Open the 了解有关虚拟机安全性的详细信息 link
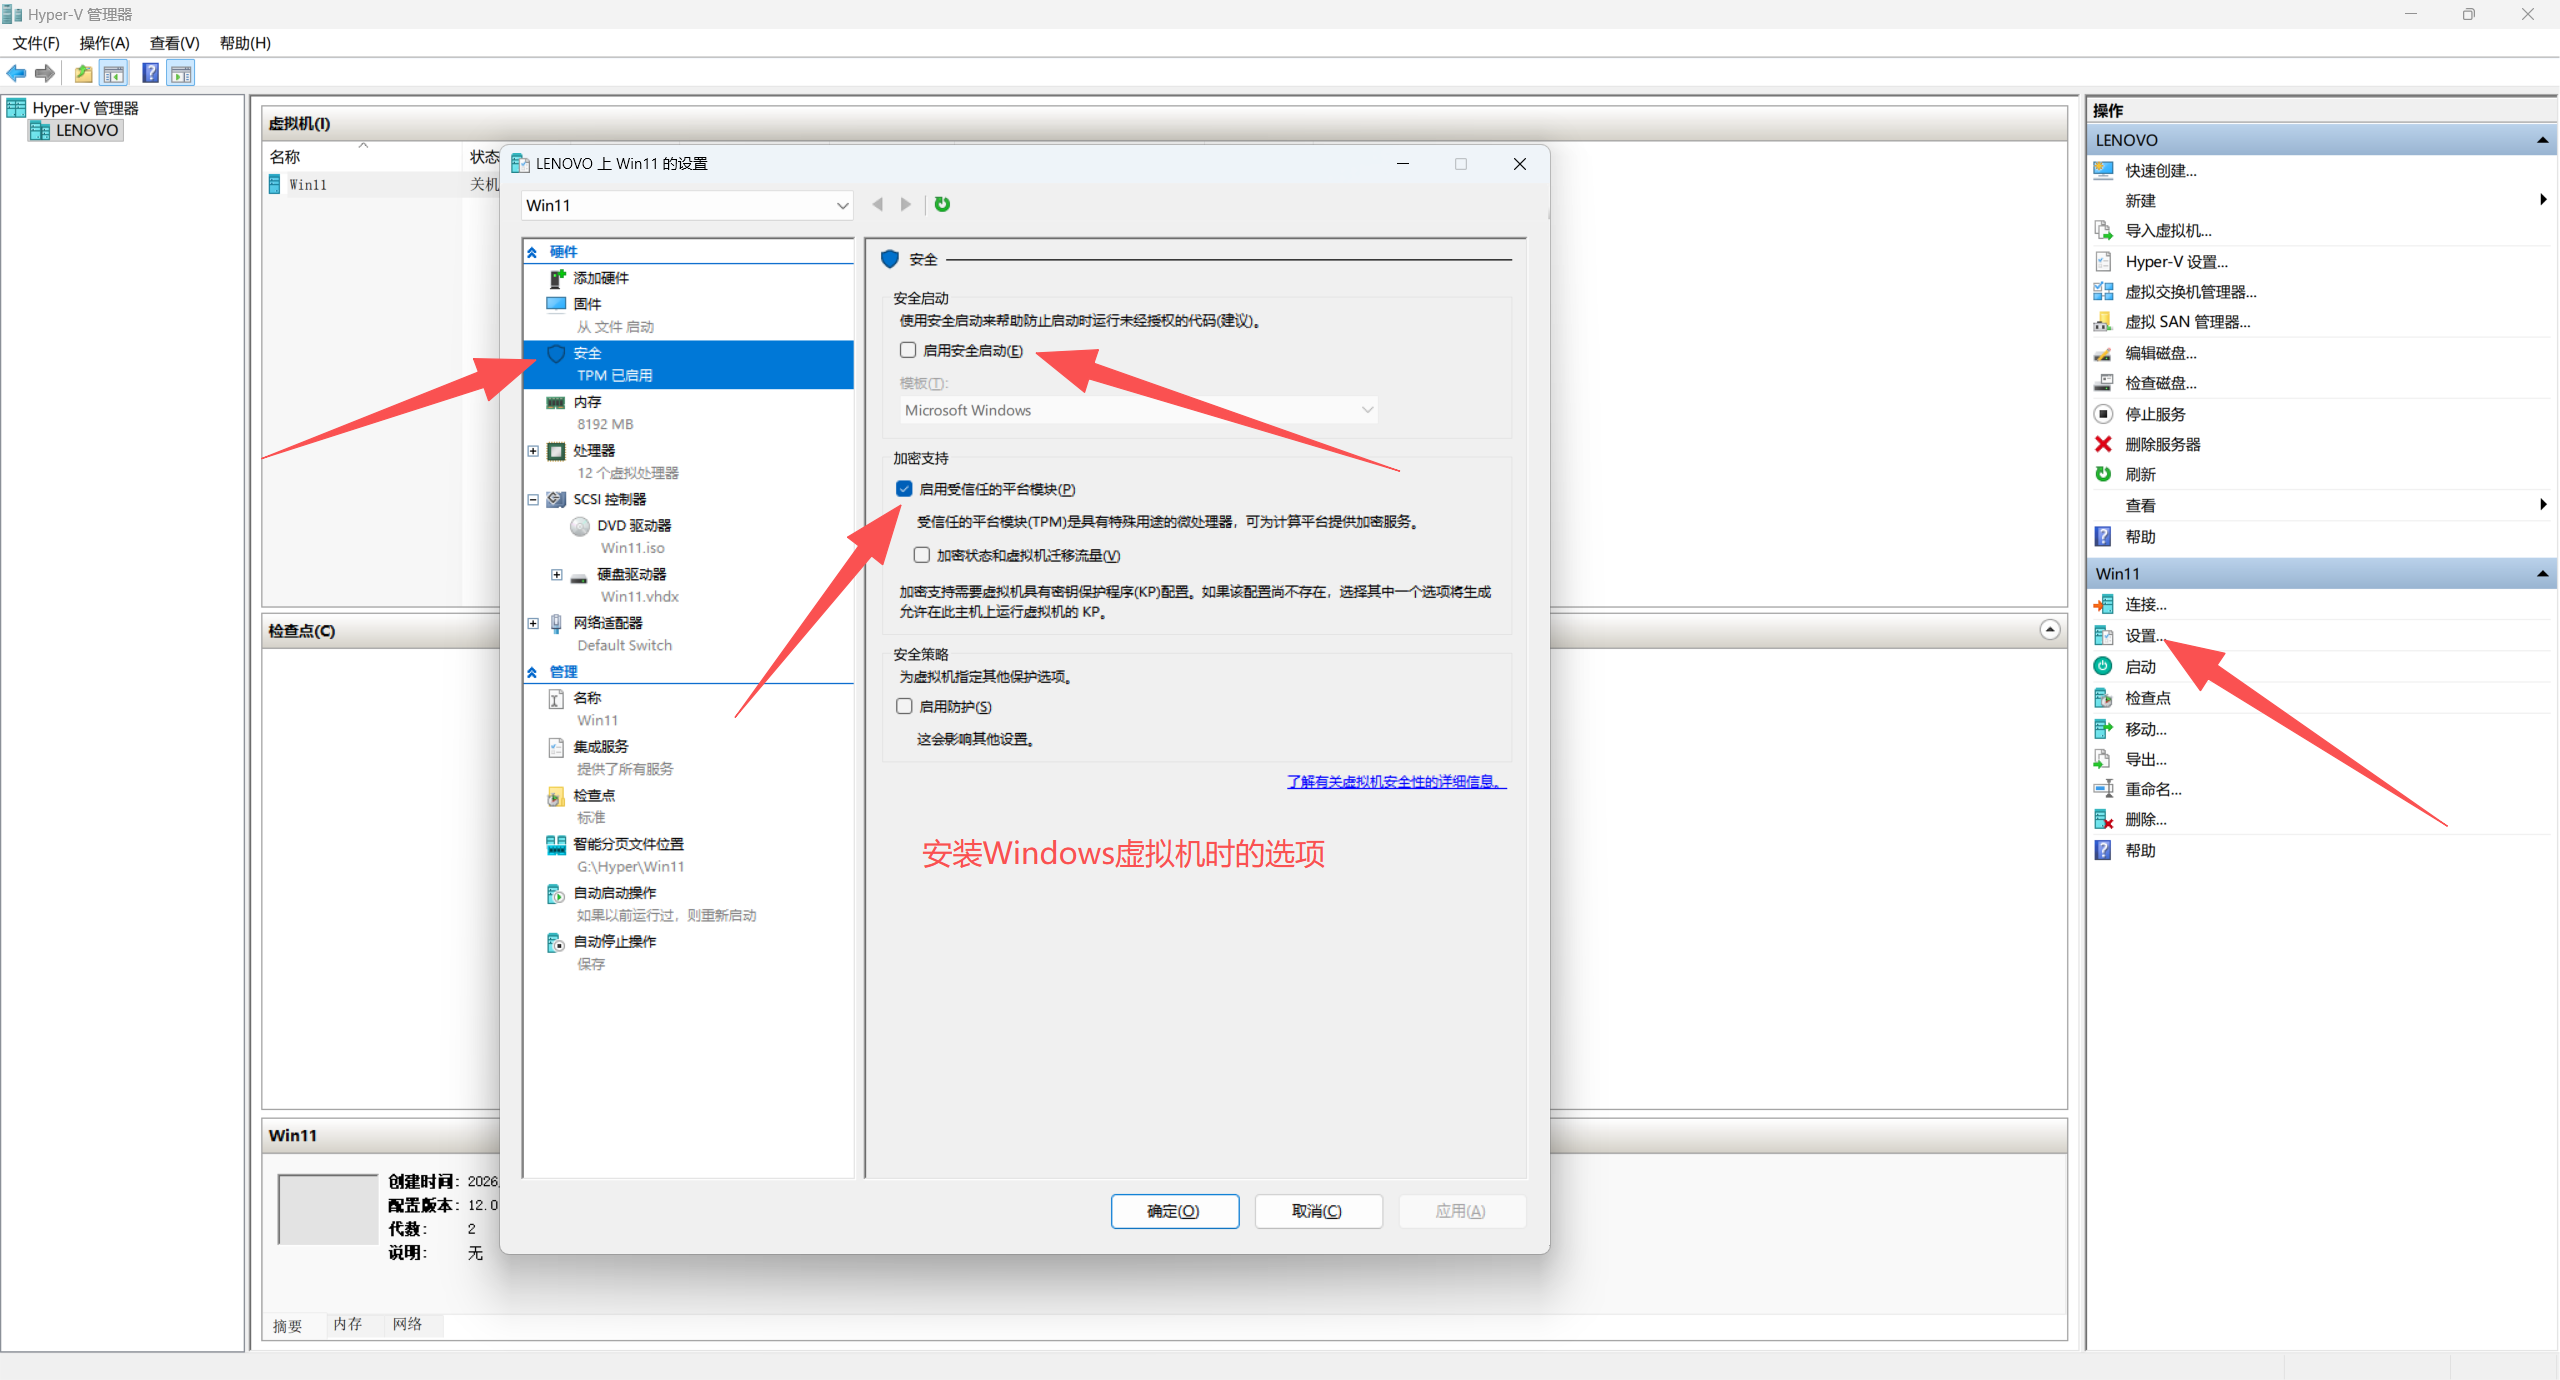Screen dimensions: 2560x1380 1396,782
